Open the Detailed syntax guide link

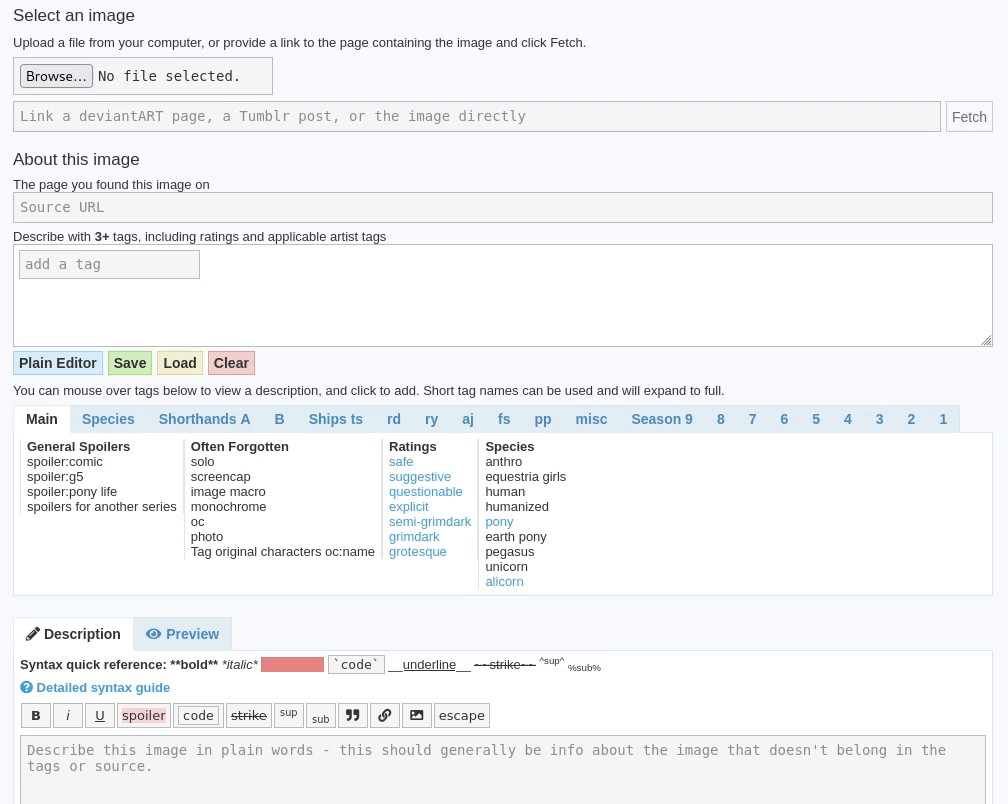102,687
